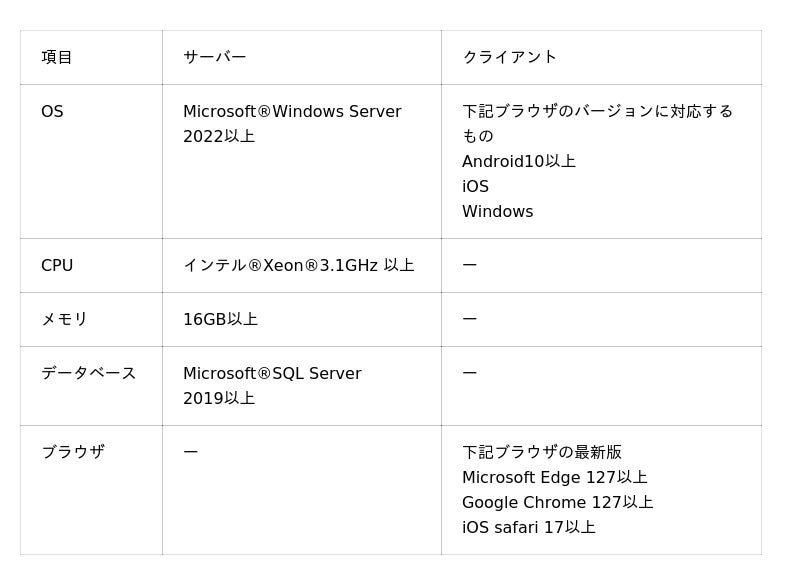Click the dash in the CPU client cell
This screenshot has height=585, width=800.
[469, 266]
